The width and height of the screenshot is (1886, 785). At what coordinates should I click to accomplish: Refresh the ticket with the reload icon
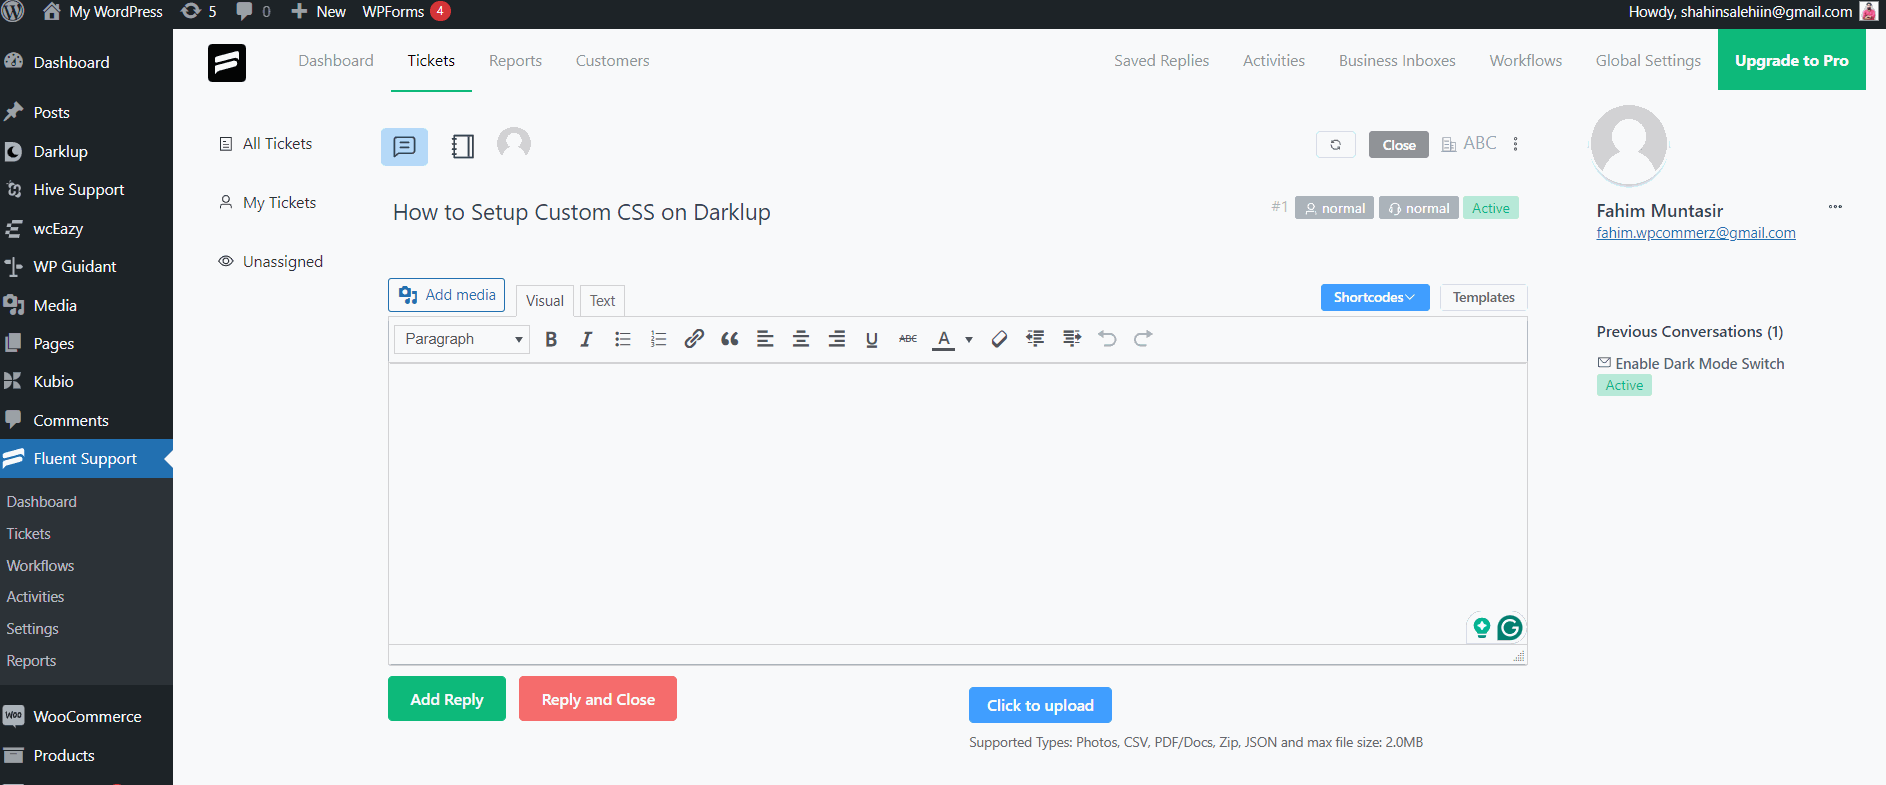(x=1336, y=145)
